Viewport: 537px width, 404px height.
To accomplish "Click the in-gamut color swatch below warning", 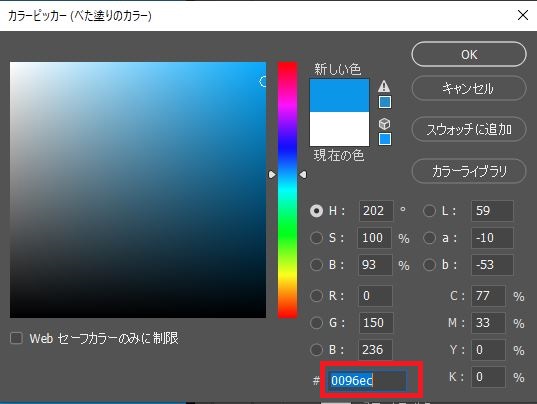I will click(x=385, y=102).
